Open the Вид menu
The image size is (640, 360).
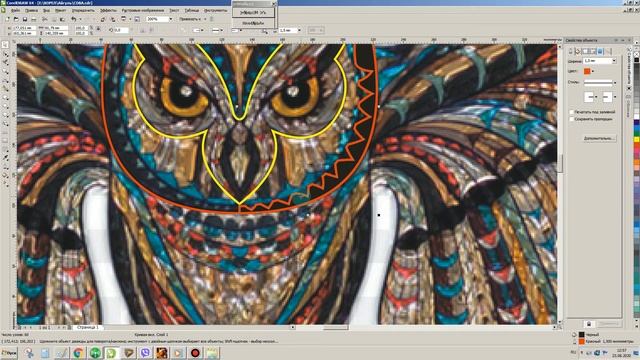[47, 10]
